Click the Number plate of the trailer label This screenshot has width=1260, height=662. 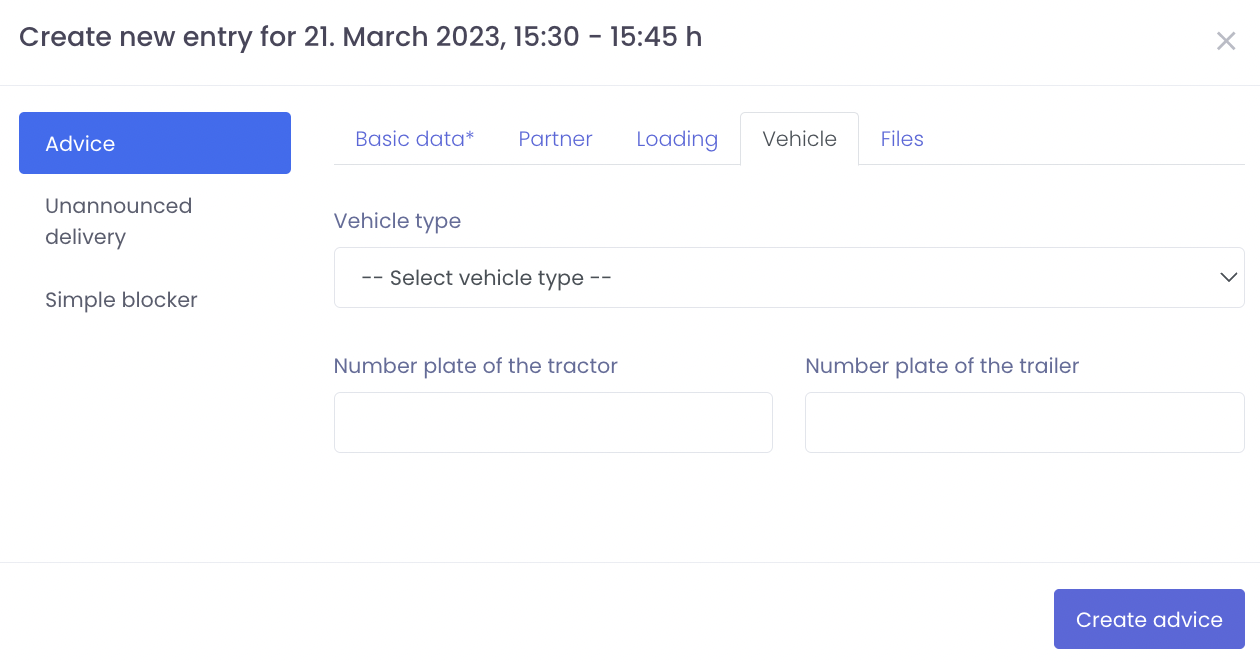click(x=942, y=366)
